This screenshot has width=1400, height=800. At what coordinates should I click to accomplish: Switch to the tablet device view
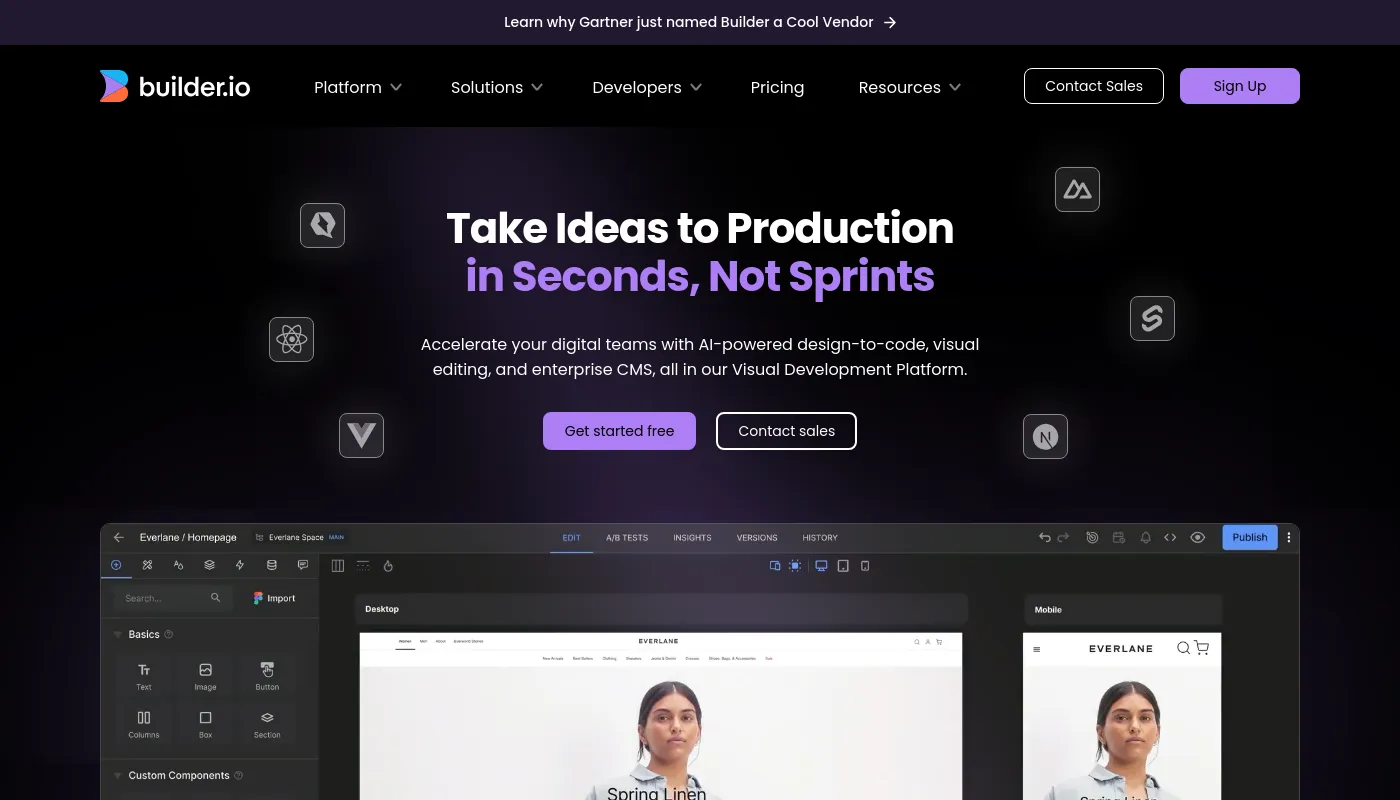point(843,566)
